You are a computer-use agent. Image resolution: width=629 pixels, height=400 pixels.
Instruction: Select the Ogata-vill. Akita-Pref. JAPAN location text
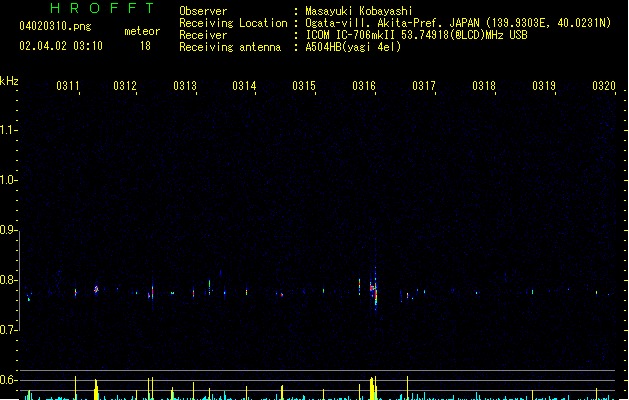tap(458, 23)
